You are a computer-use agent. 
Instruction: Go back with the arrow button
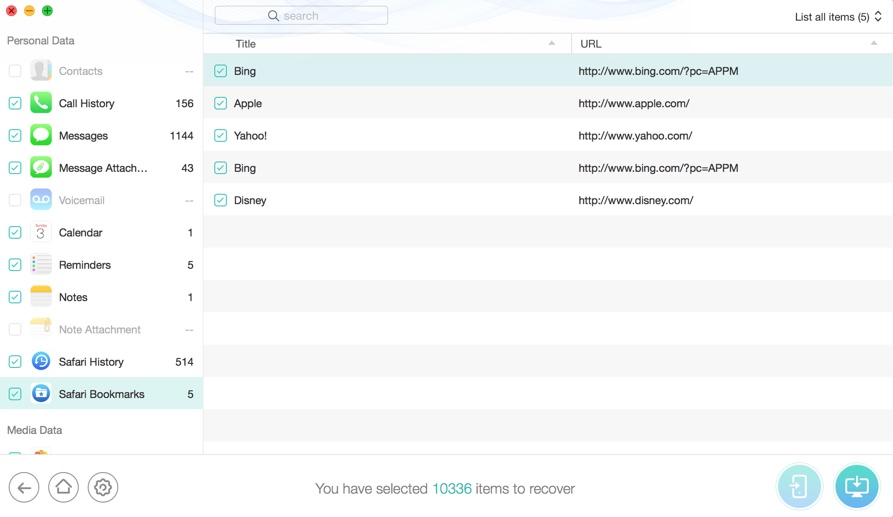[24, 487]
